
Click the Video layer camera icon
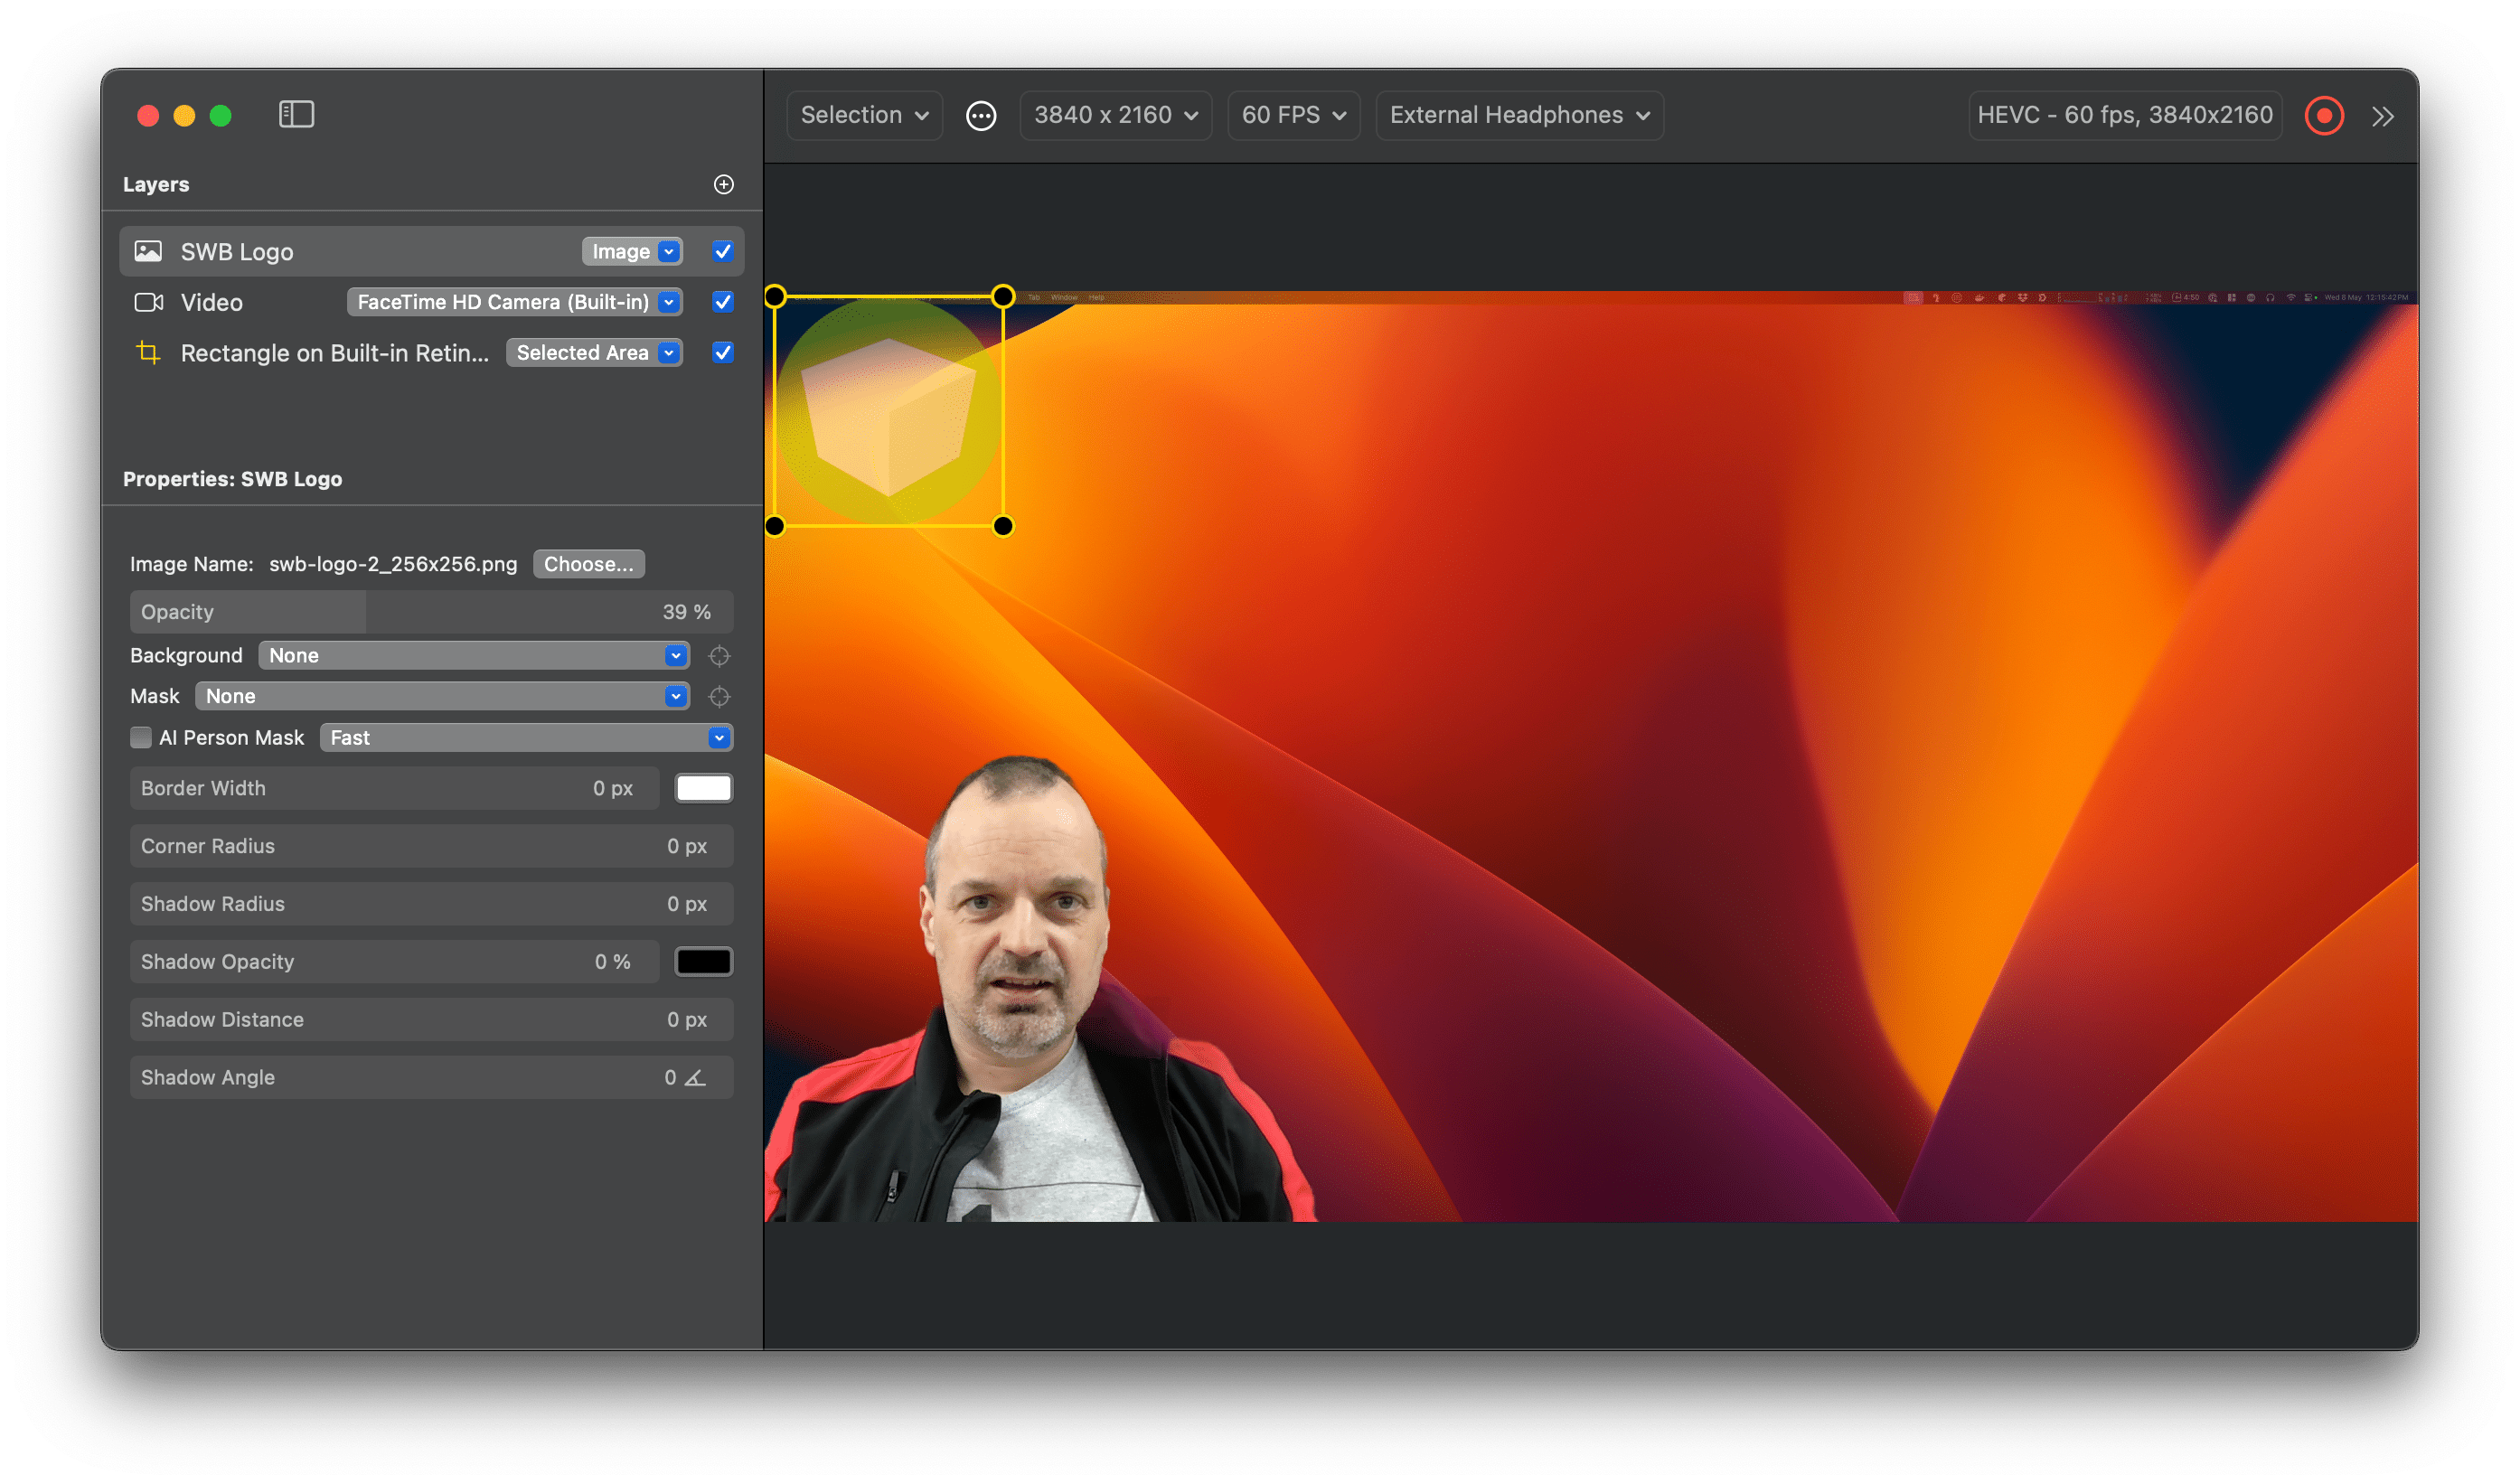point(148,302)
